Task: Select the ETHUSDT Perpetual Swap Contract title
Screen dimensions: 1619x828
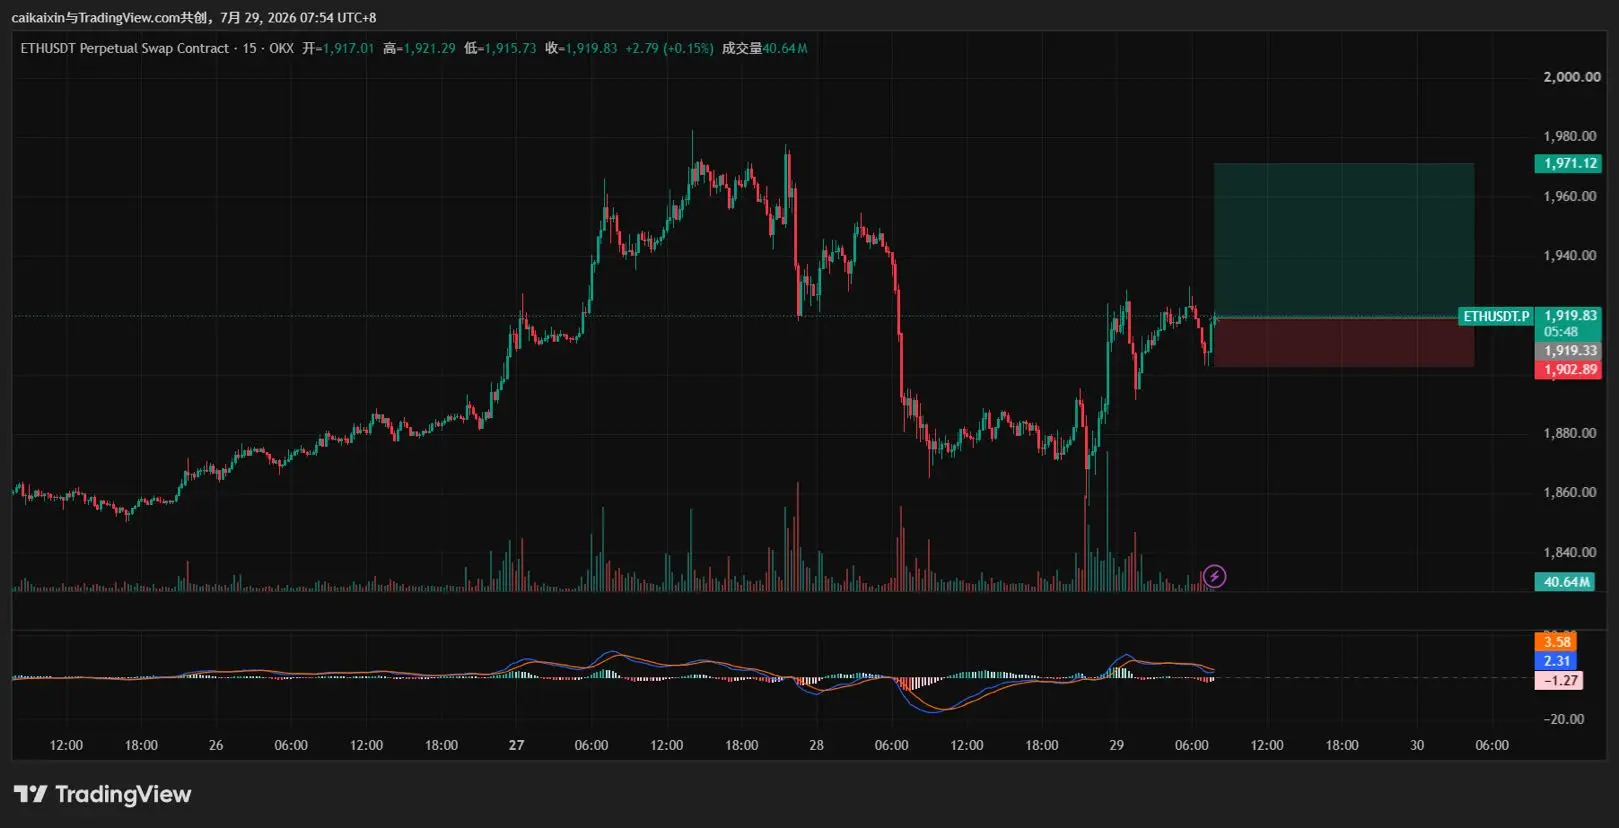Action: [125, 48]
